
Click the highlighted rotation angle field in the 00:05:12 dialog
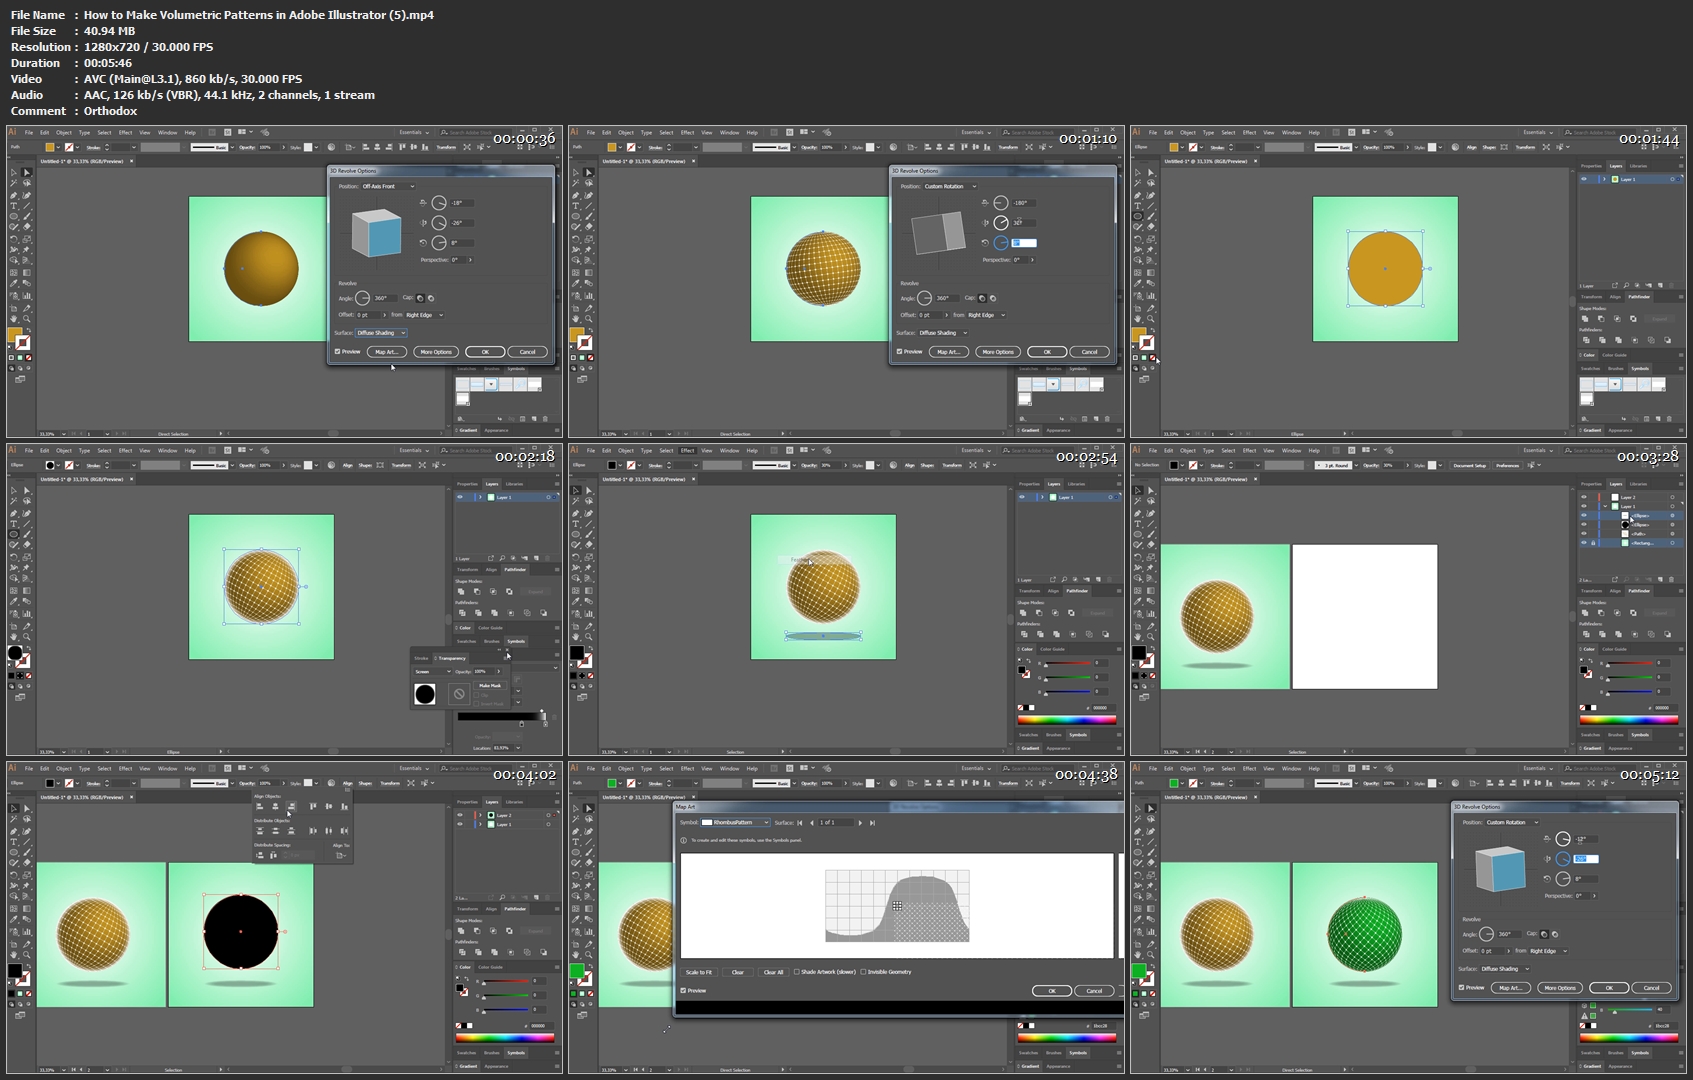(1587, 859)
